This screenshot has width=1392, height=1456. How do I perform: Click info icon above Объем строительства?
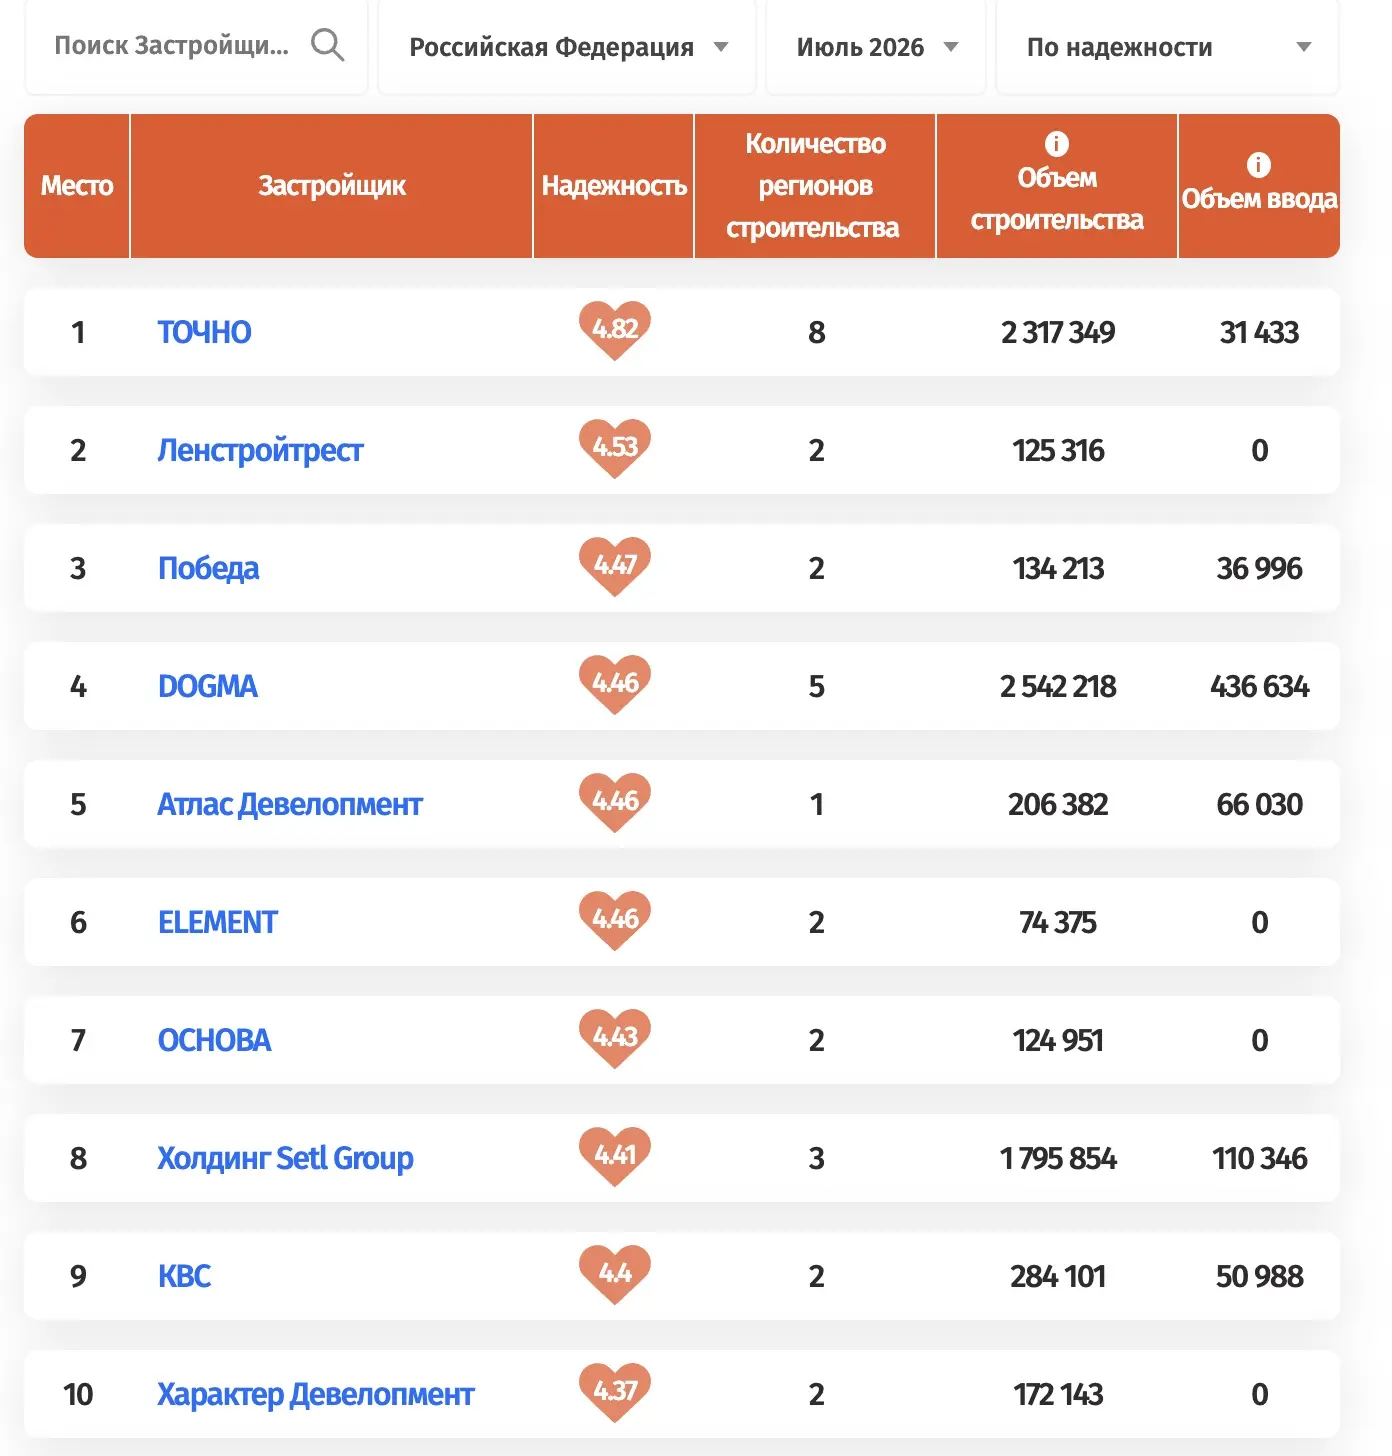pos(1057,144)
